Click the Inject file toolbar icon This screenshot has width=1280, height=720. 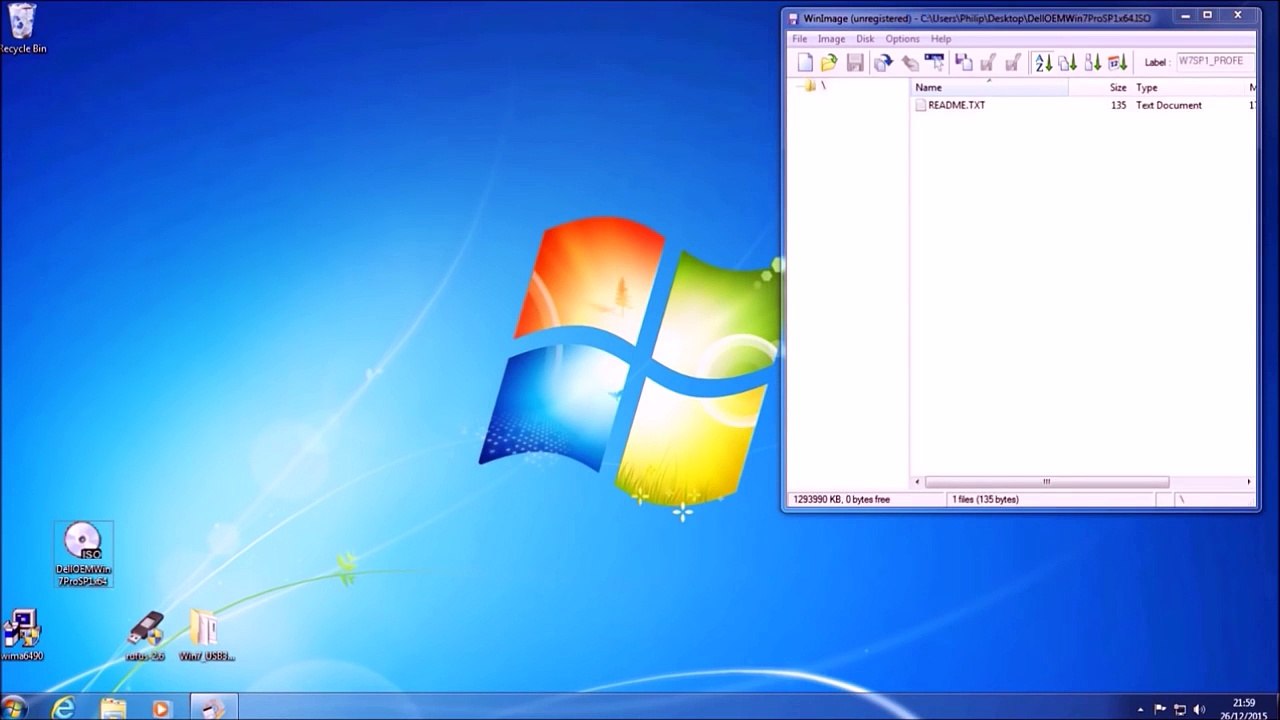pos(963,63)
